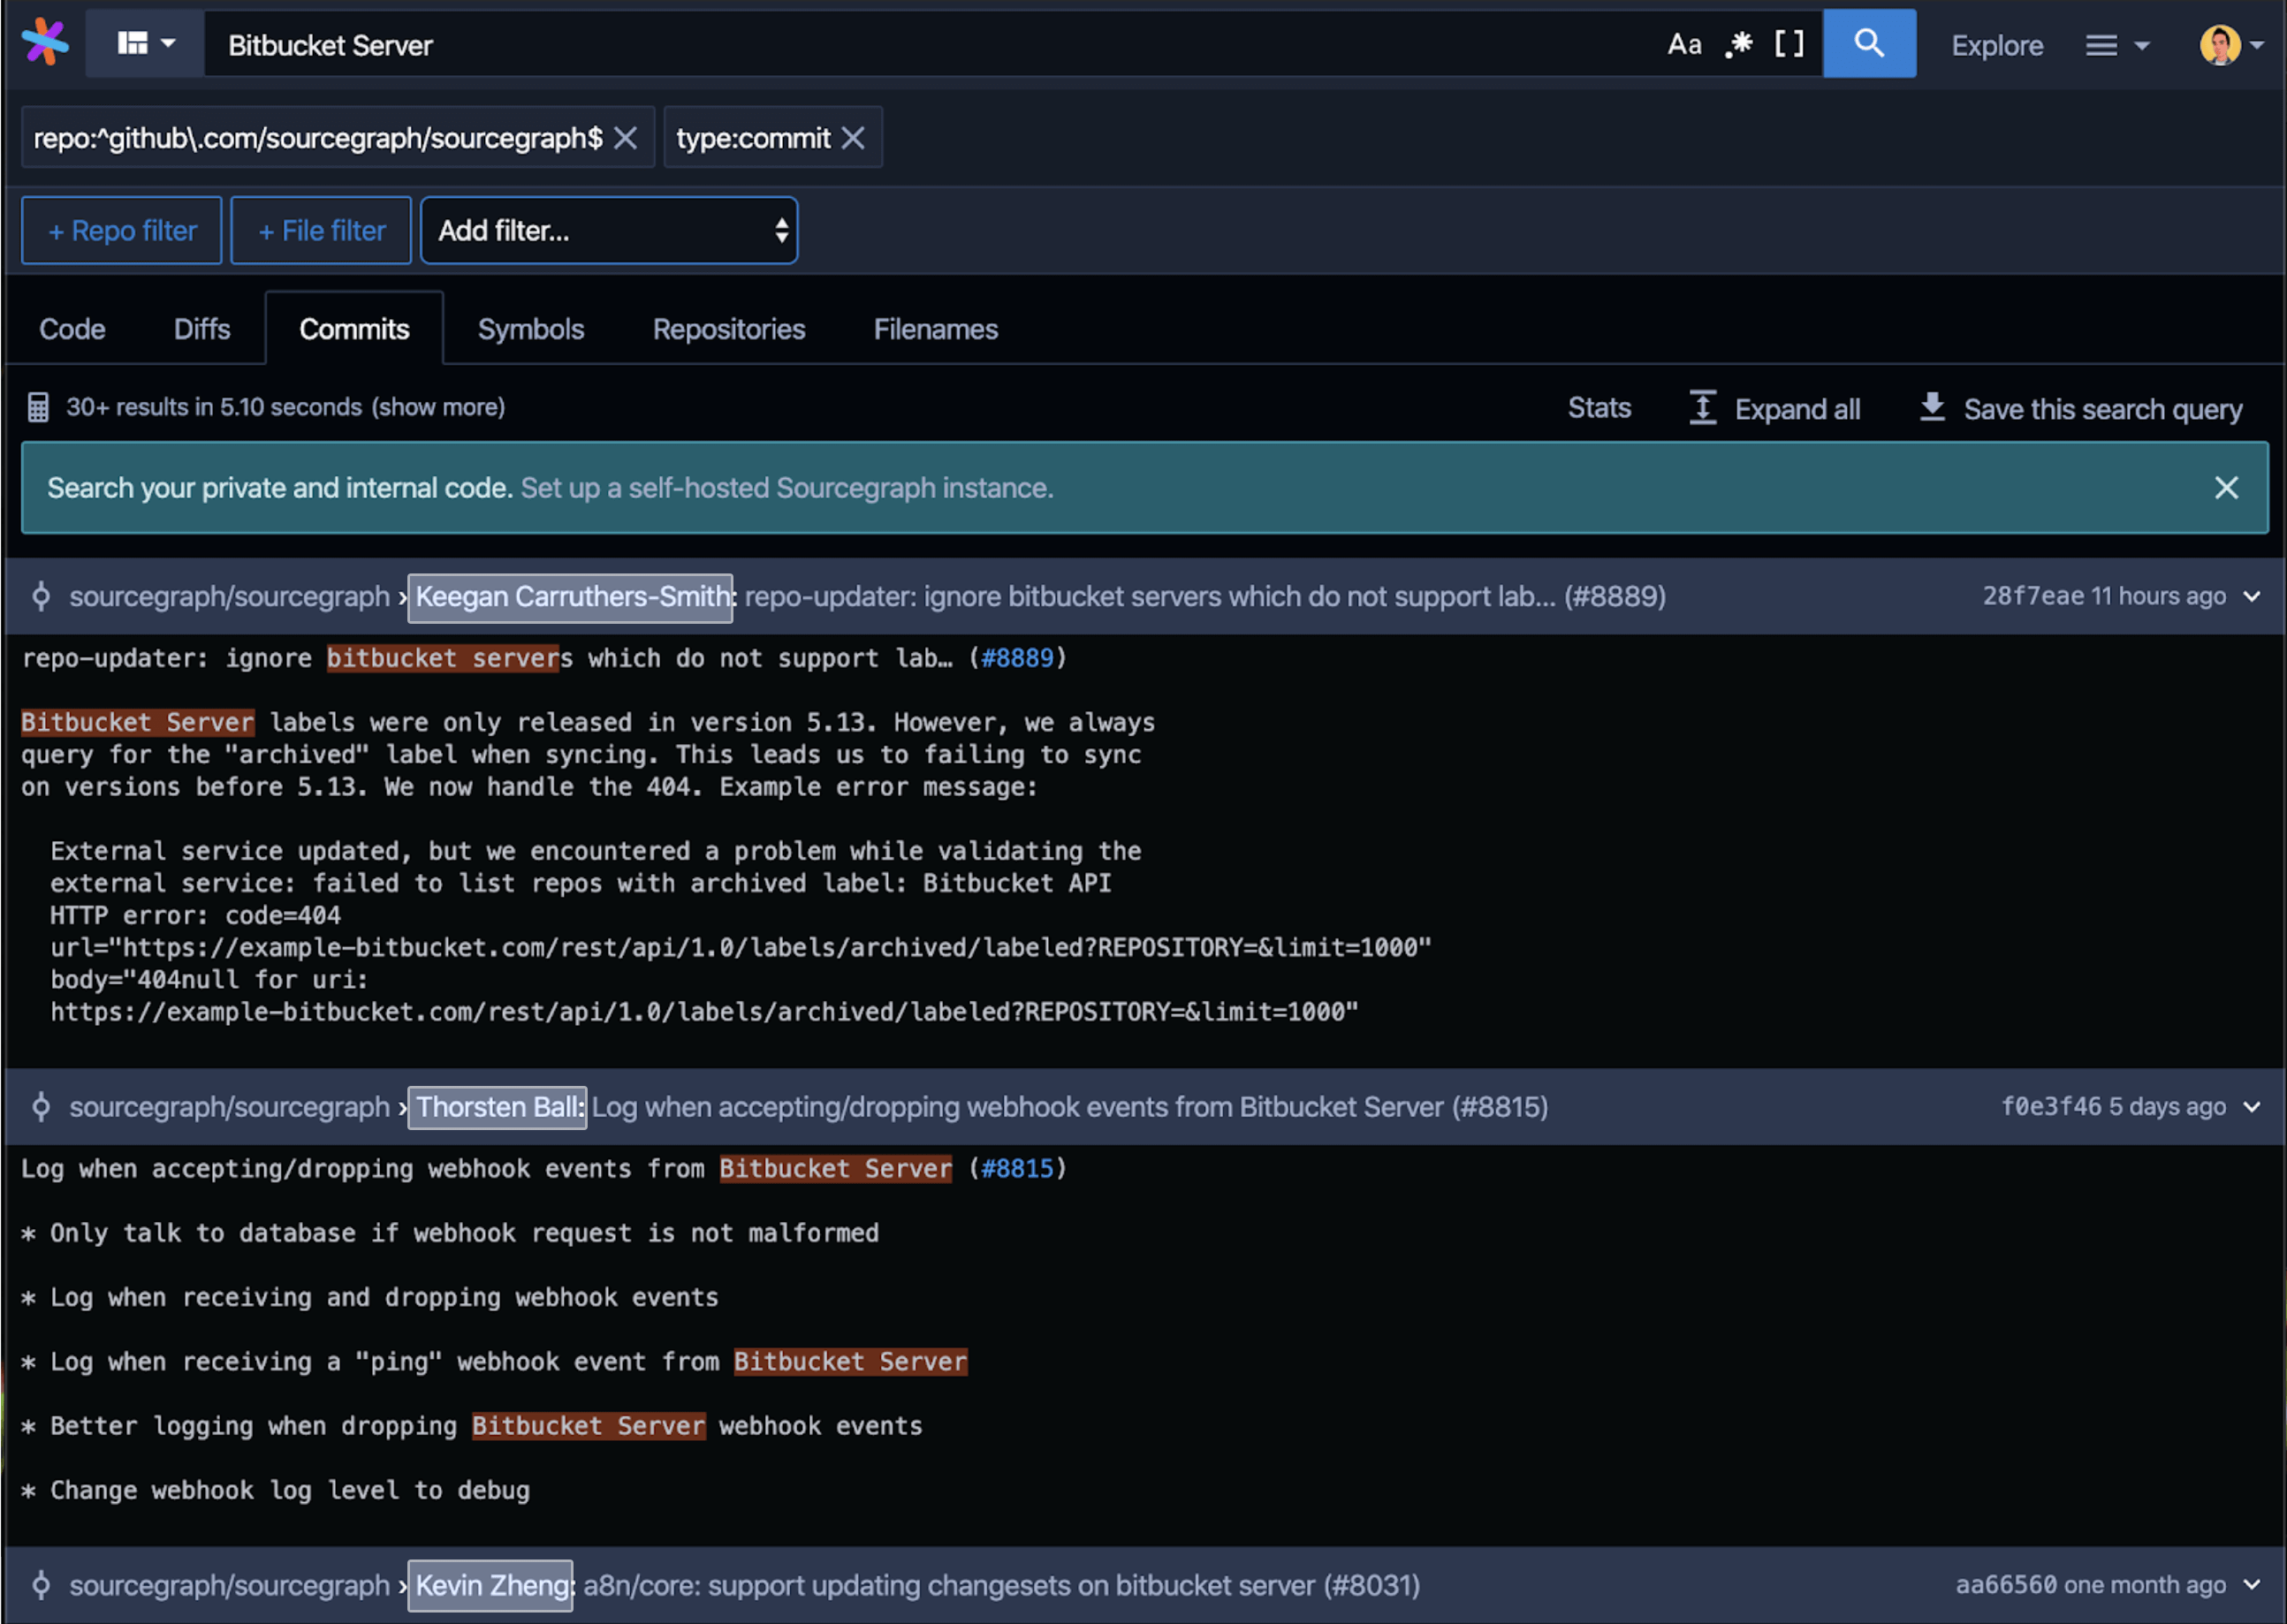Click the blue search magnifier button
The width and height of the screenshot is (2287, 1624).
[x=1869, y=44]
